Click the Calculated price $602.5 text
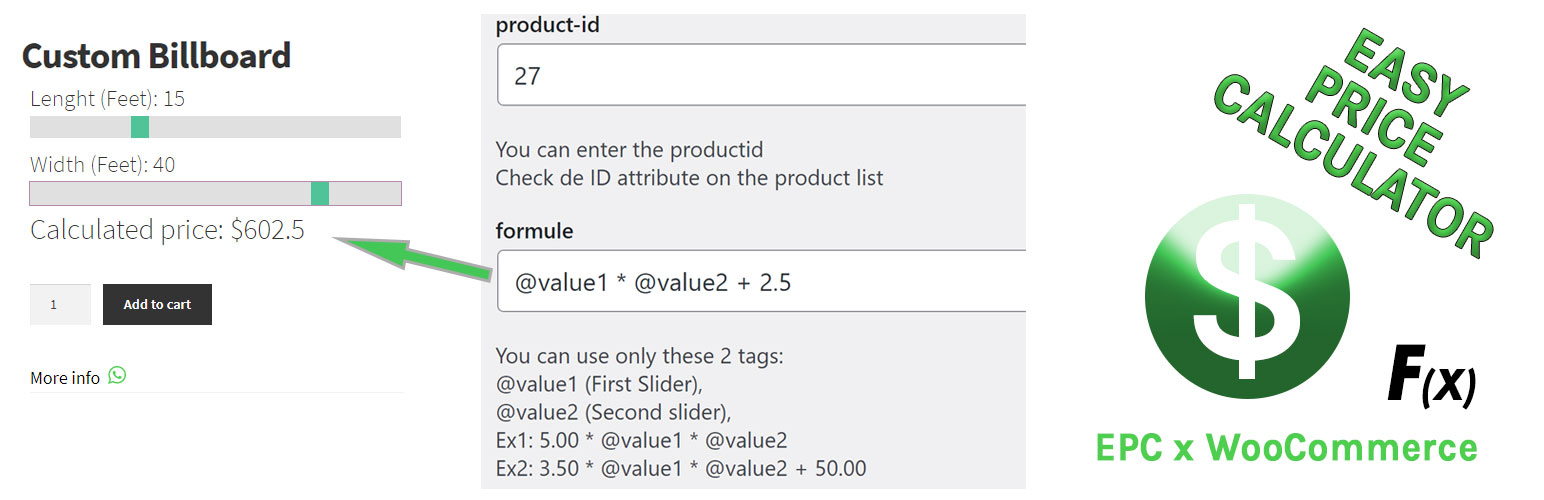The height and width of the screenshot is (500, 1544). 167,231
